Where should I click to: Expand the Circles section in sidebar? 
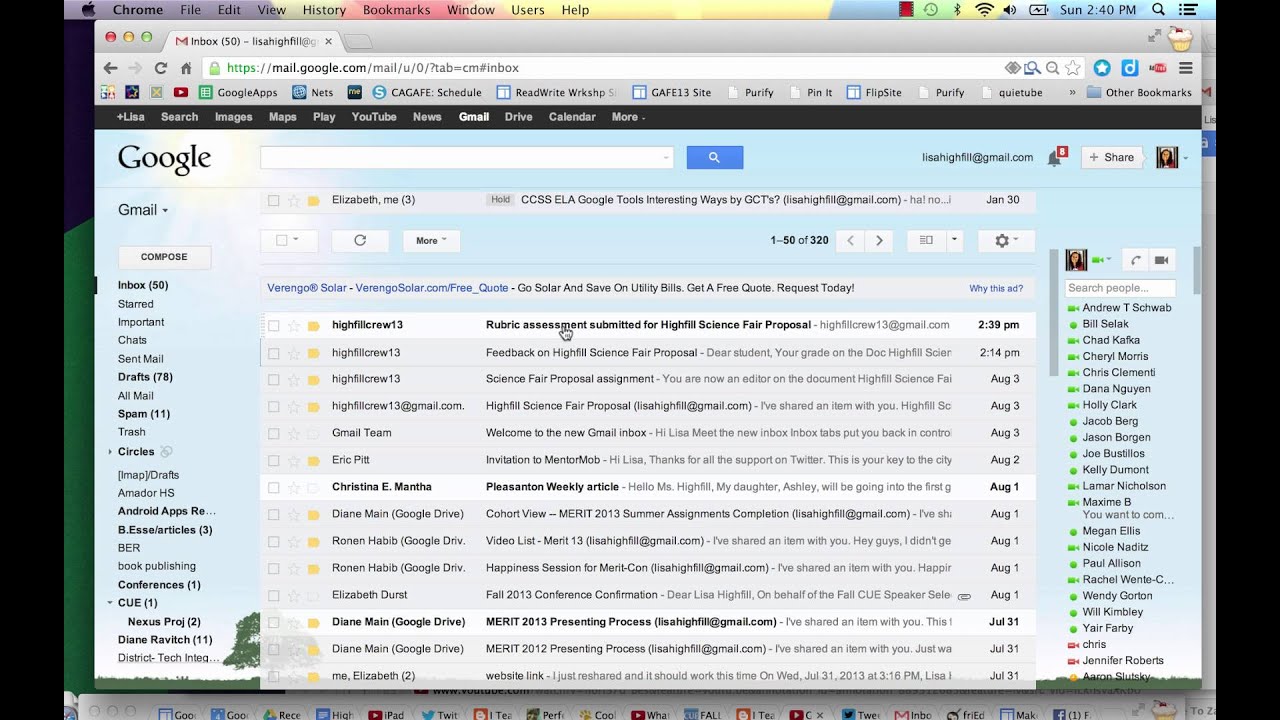110,452
